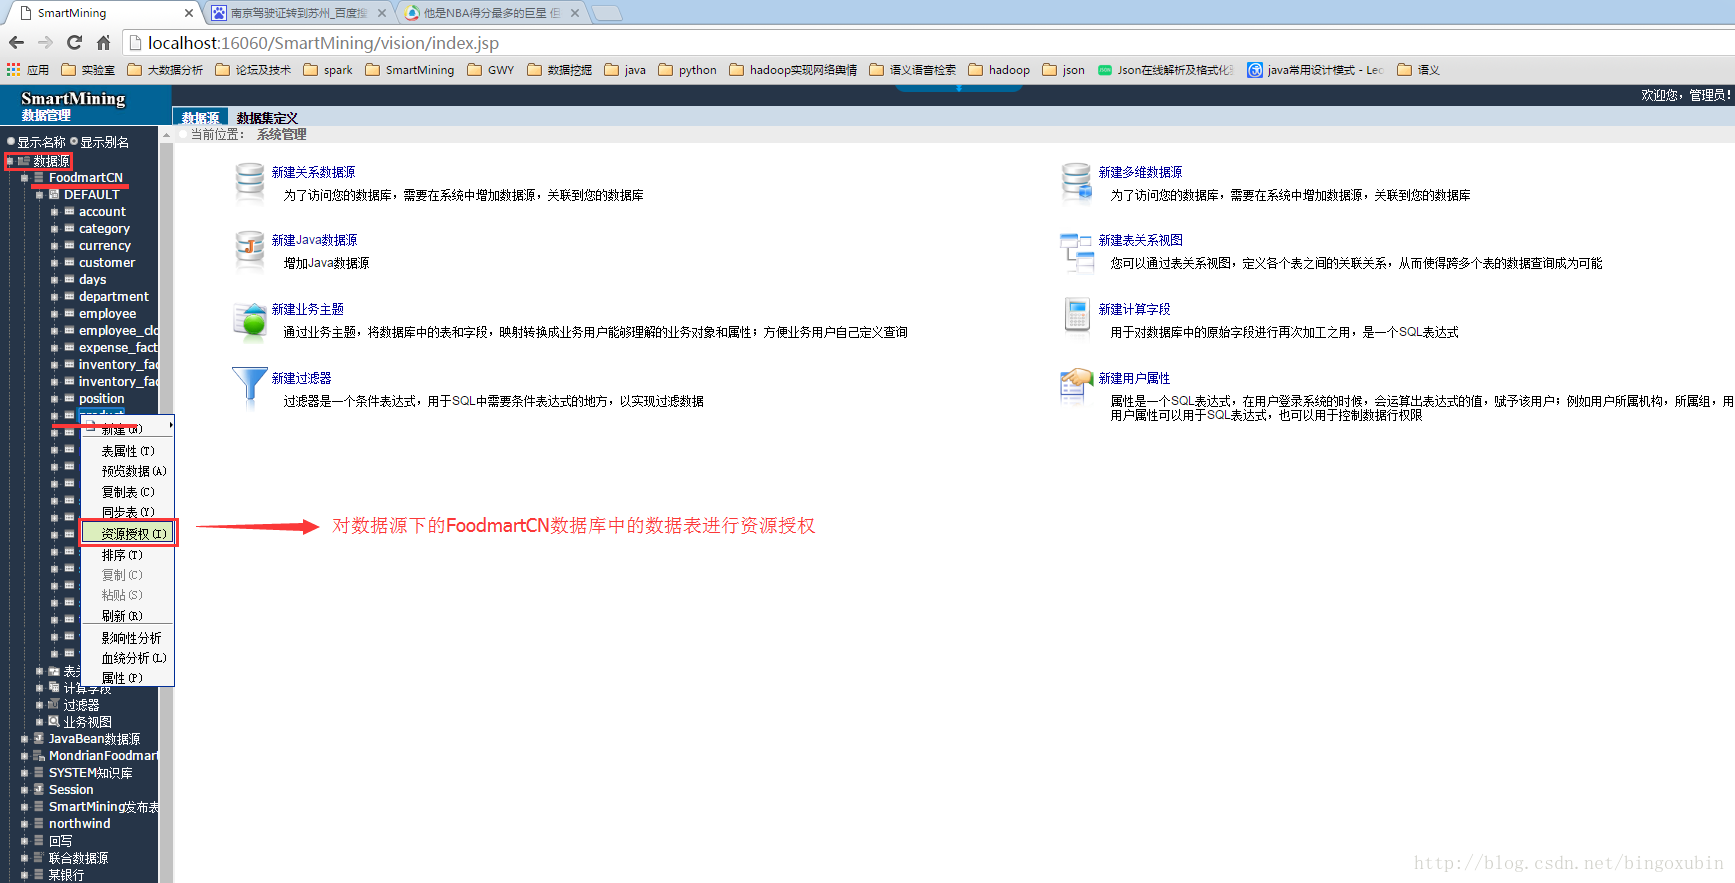Viewport: 1735px width, 883px height.
Task: Click the database icon beside northwind
Action: (39, 823)
